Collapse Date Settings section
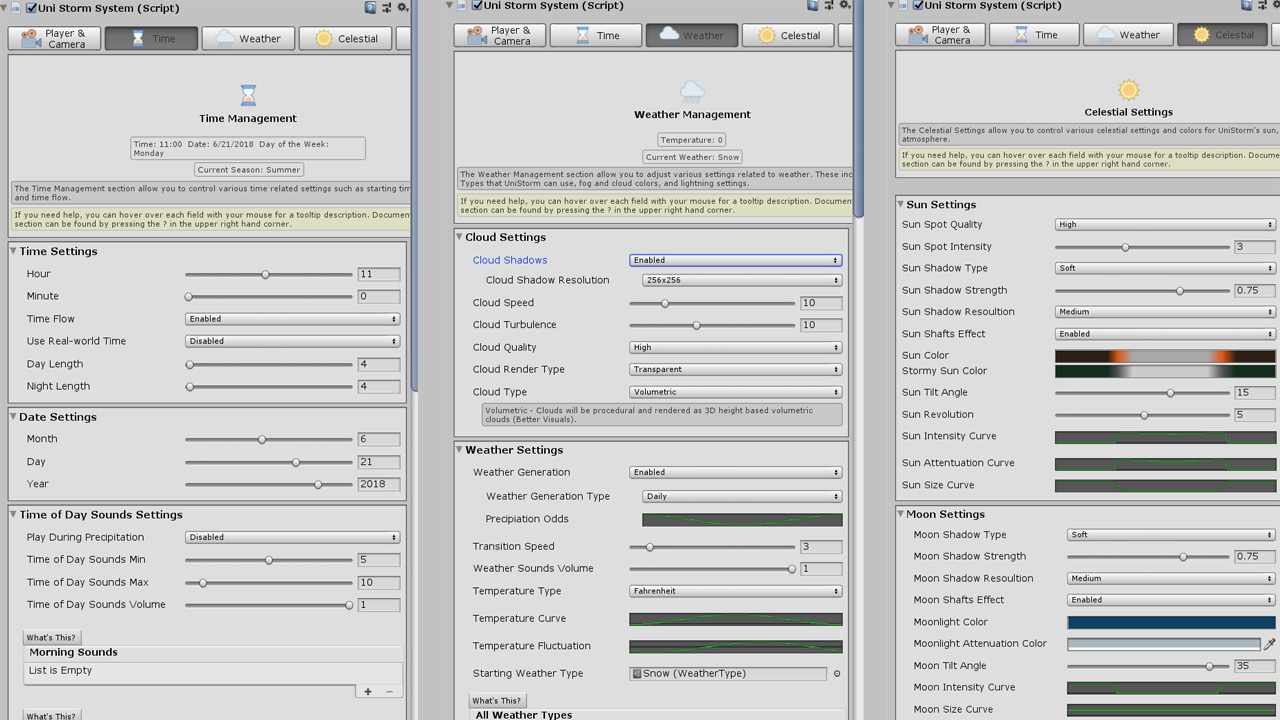The height and width of the screenshot is (720, 1280). coord(14,417)
